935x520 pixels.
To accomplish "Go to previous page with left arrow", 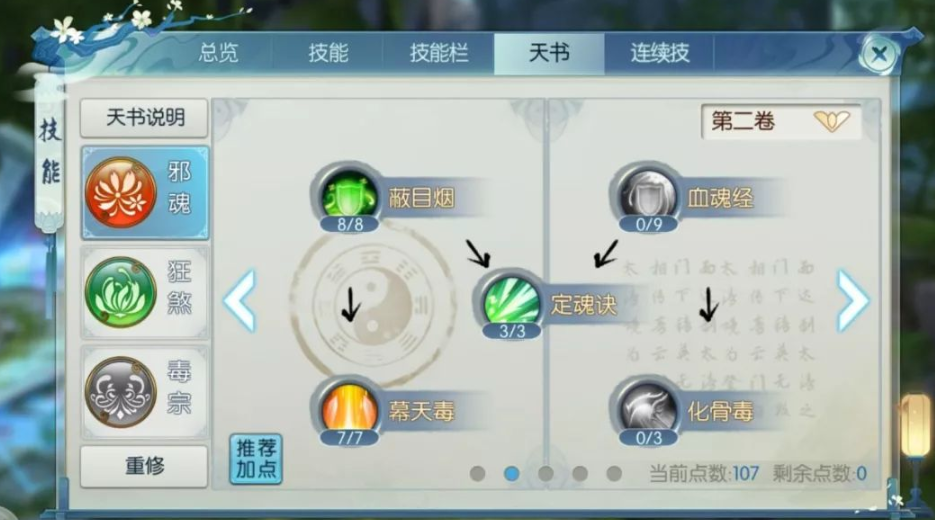I will pyautogui.click(x=240, y=300).
